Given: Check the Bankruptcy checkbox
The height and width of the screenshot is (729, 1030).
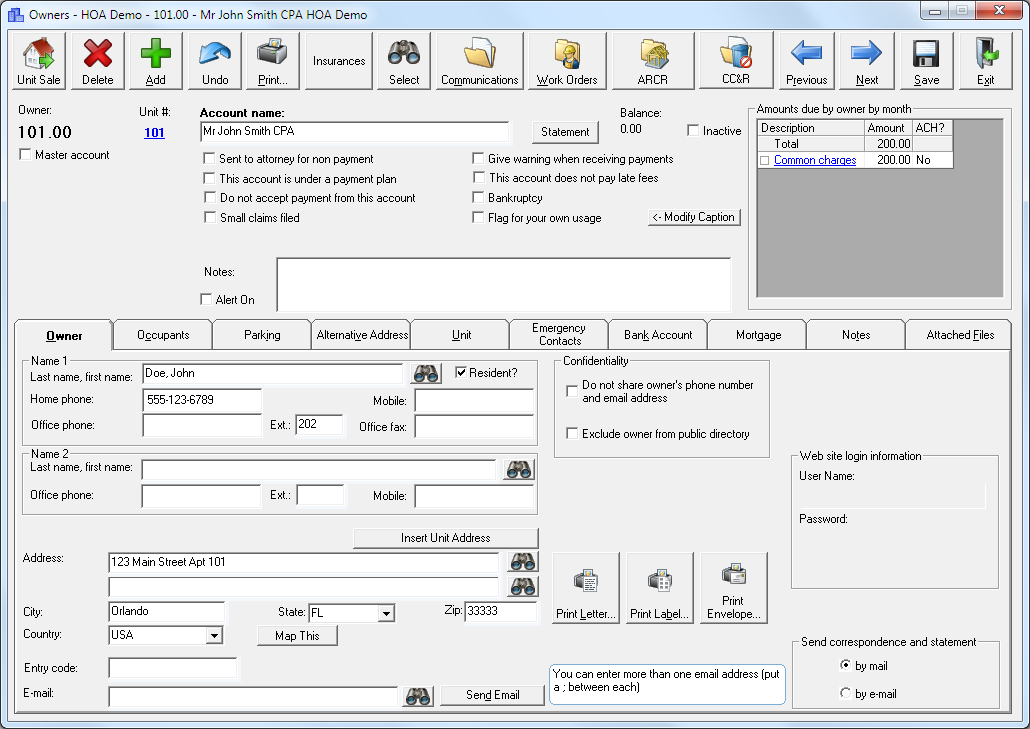Looking at the screenshot, I should pyautogui.click(x=478, y=197).
